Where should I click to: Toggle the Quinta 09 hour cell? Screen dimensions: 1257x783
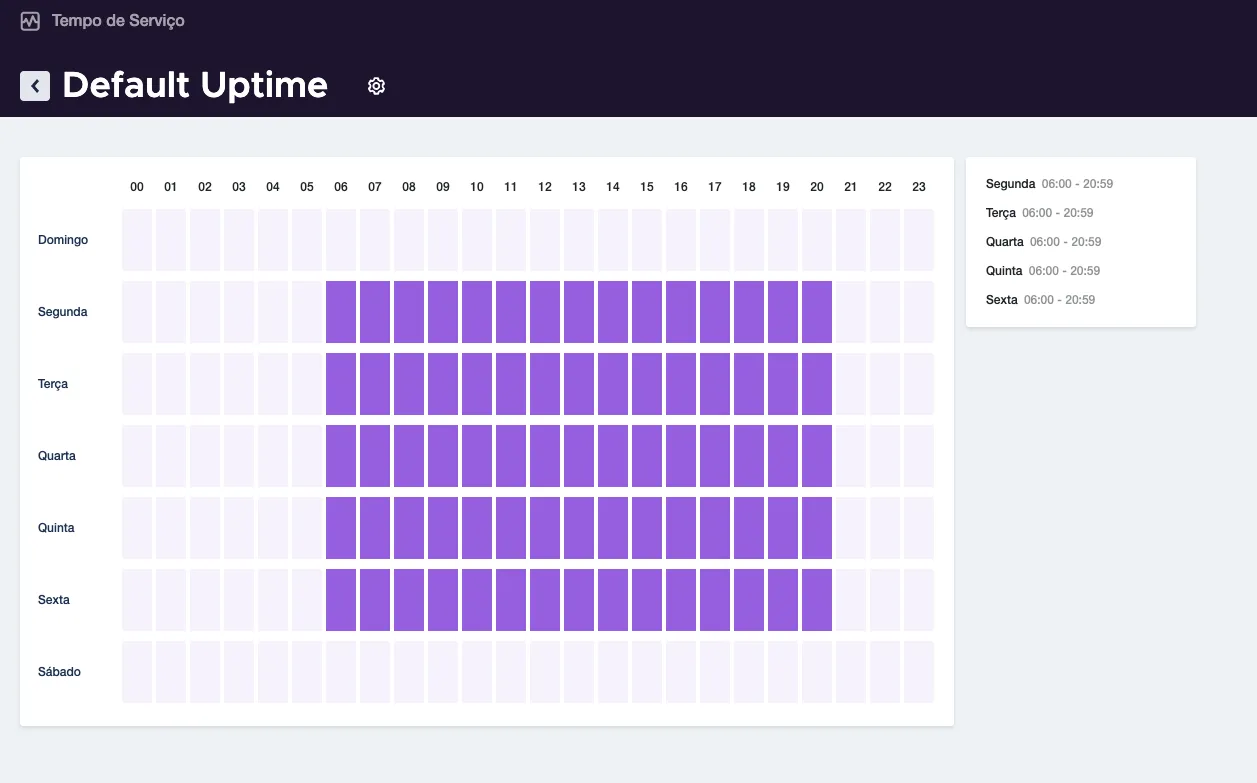[443, 528]
